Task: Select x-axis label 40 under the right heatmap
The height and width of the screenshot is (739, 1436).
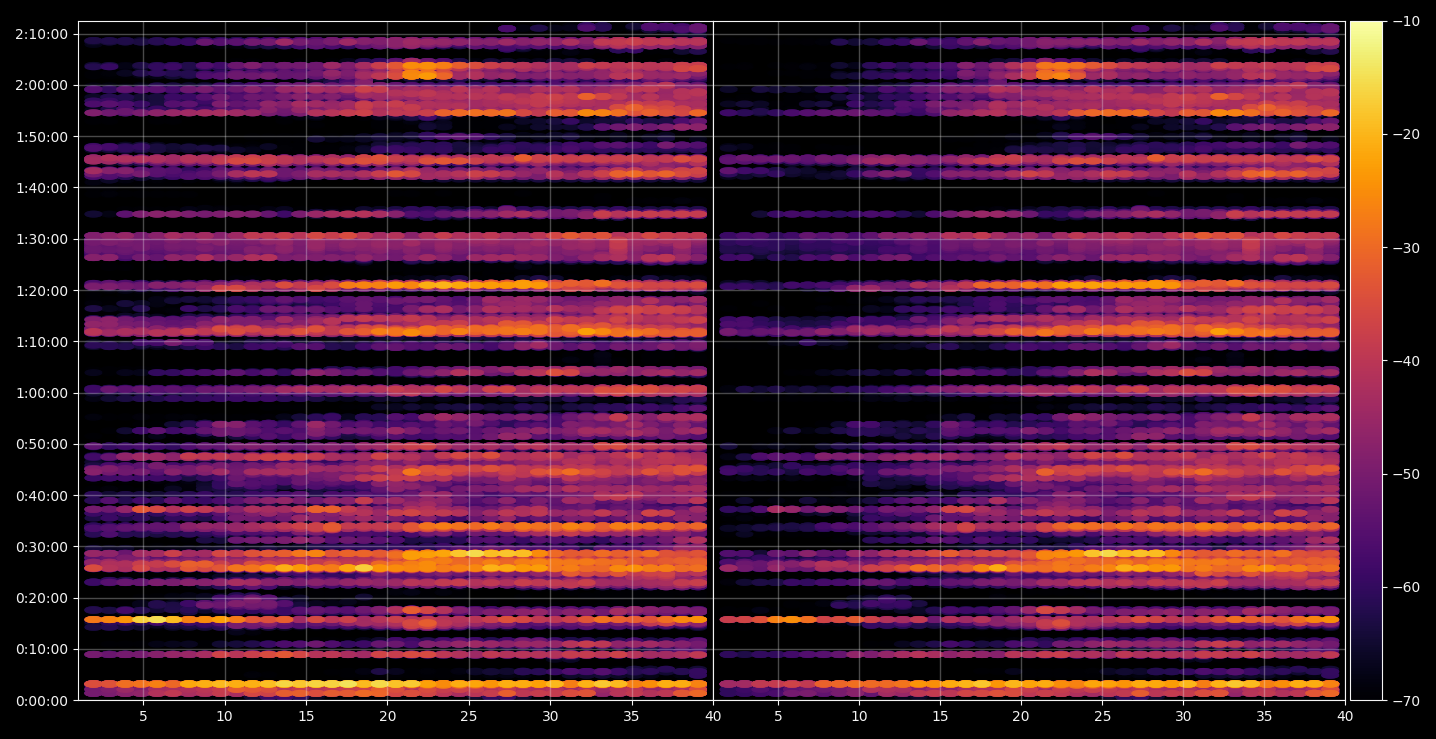Action: point(1346,717)
